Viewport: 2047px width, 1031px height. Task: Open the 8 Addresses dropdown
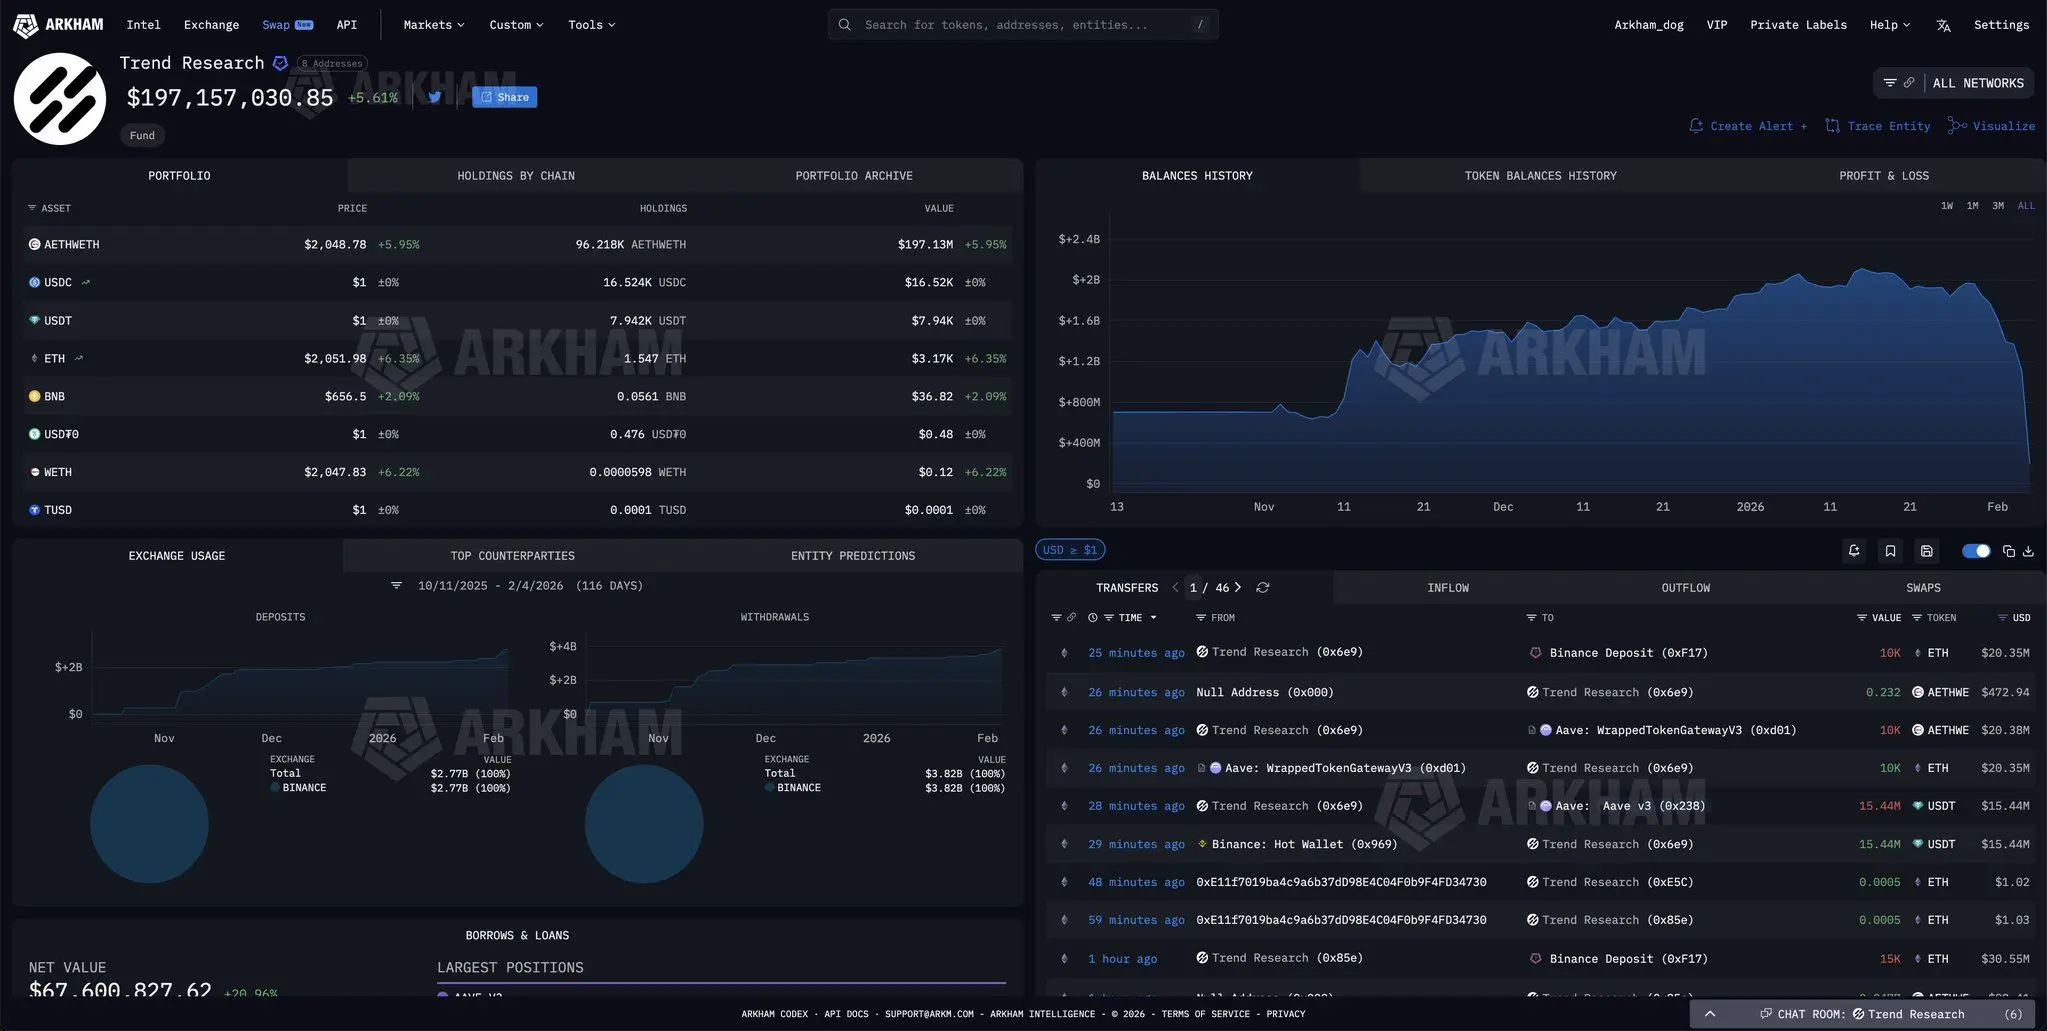coord(332,63)
